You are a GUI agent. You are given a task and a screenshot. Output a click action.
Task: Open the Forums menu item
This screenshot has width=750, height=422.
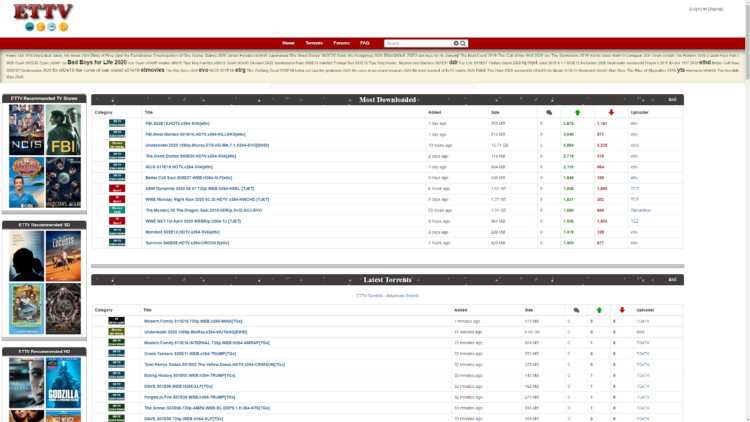pos(341,43)
